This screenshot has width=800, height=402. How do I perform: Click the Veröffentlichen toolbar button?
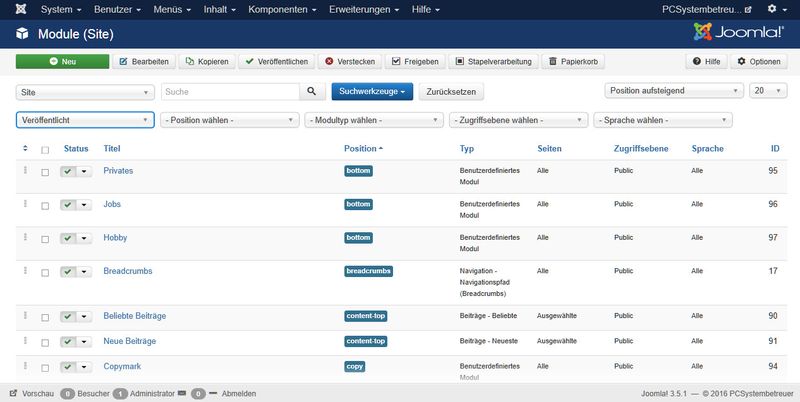277,61
